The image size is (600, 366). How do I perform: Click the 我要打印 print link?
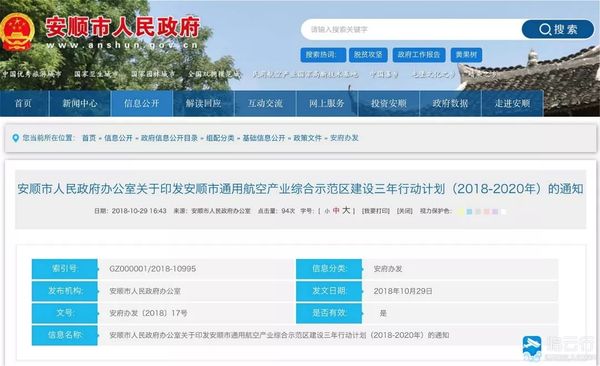coord(376,211)
